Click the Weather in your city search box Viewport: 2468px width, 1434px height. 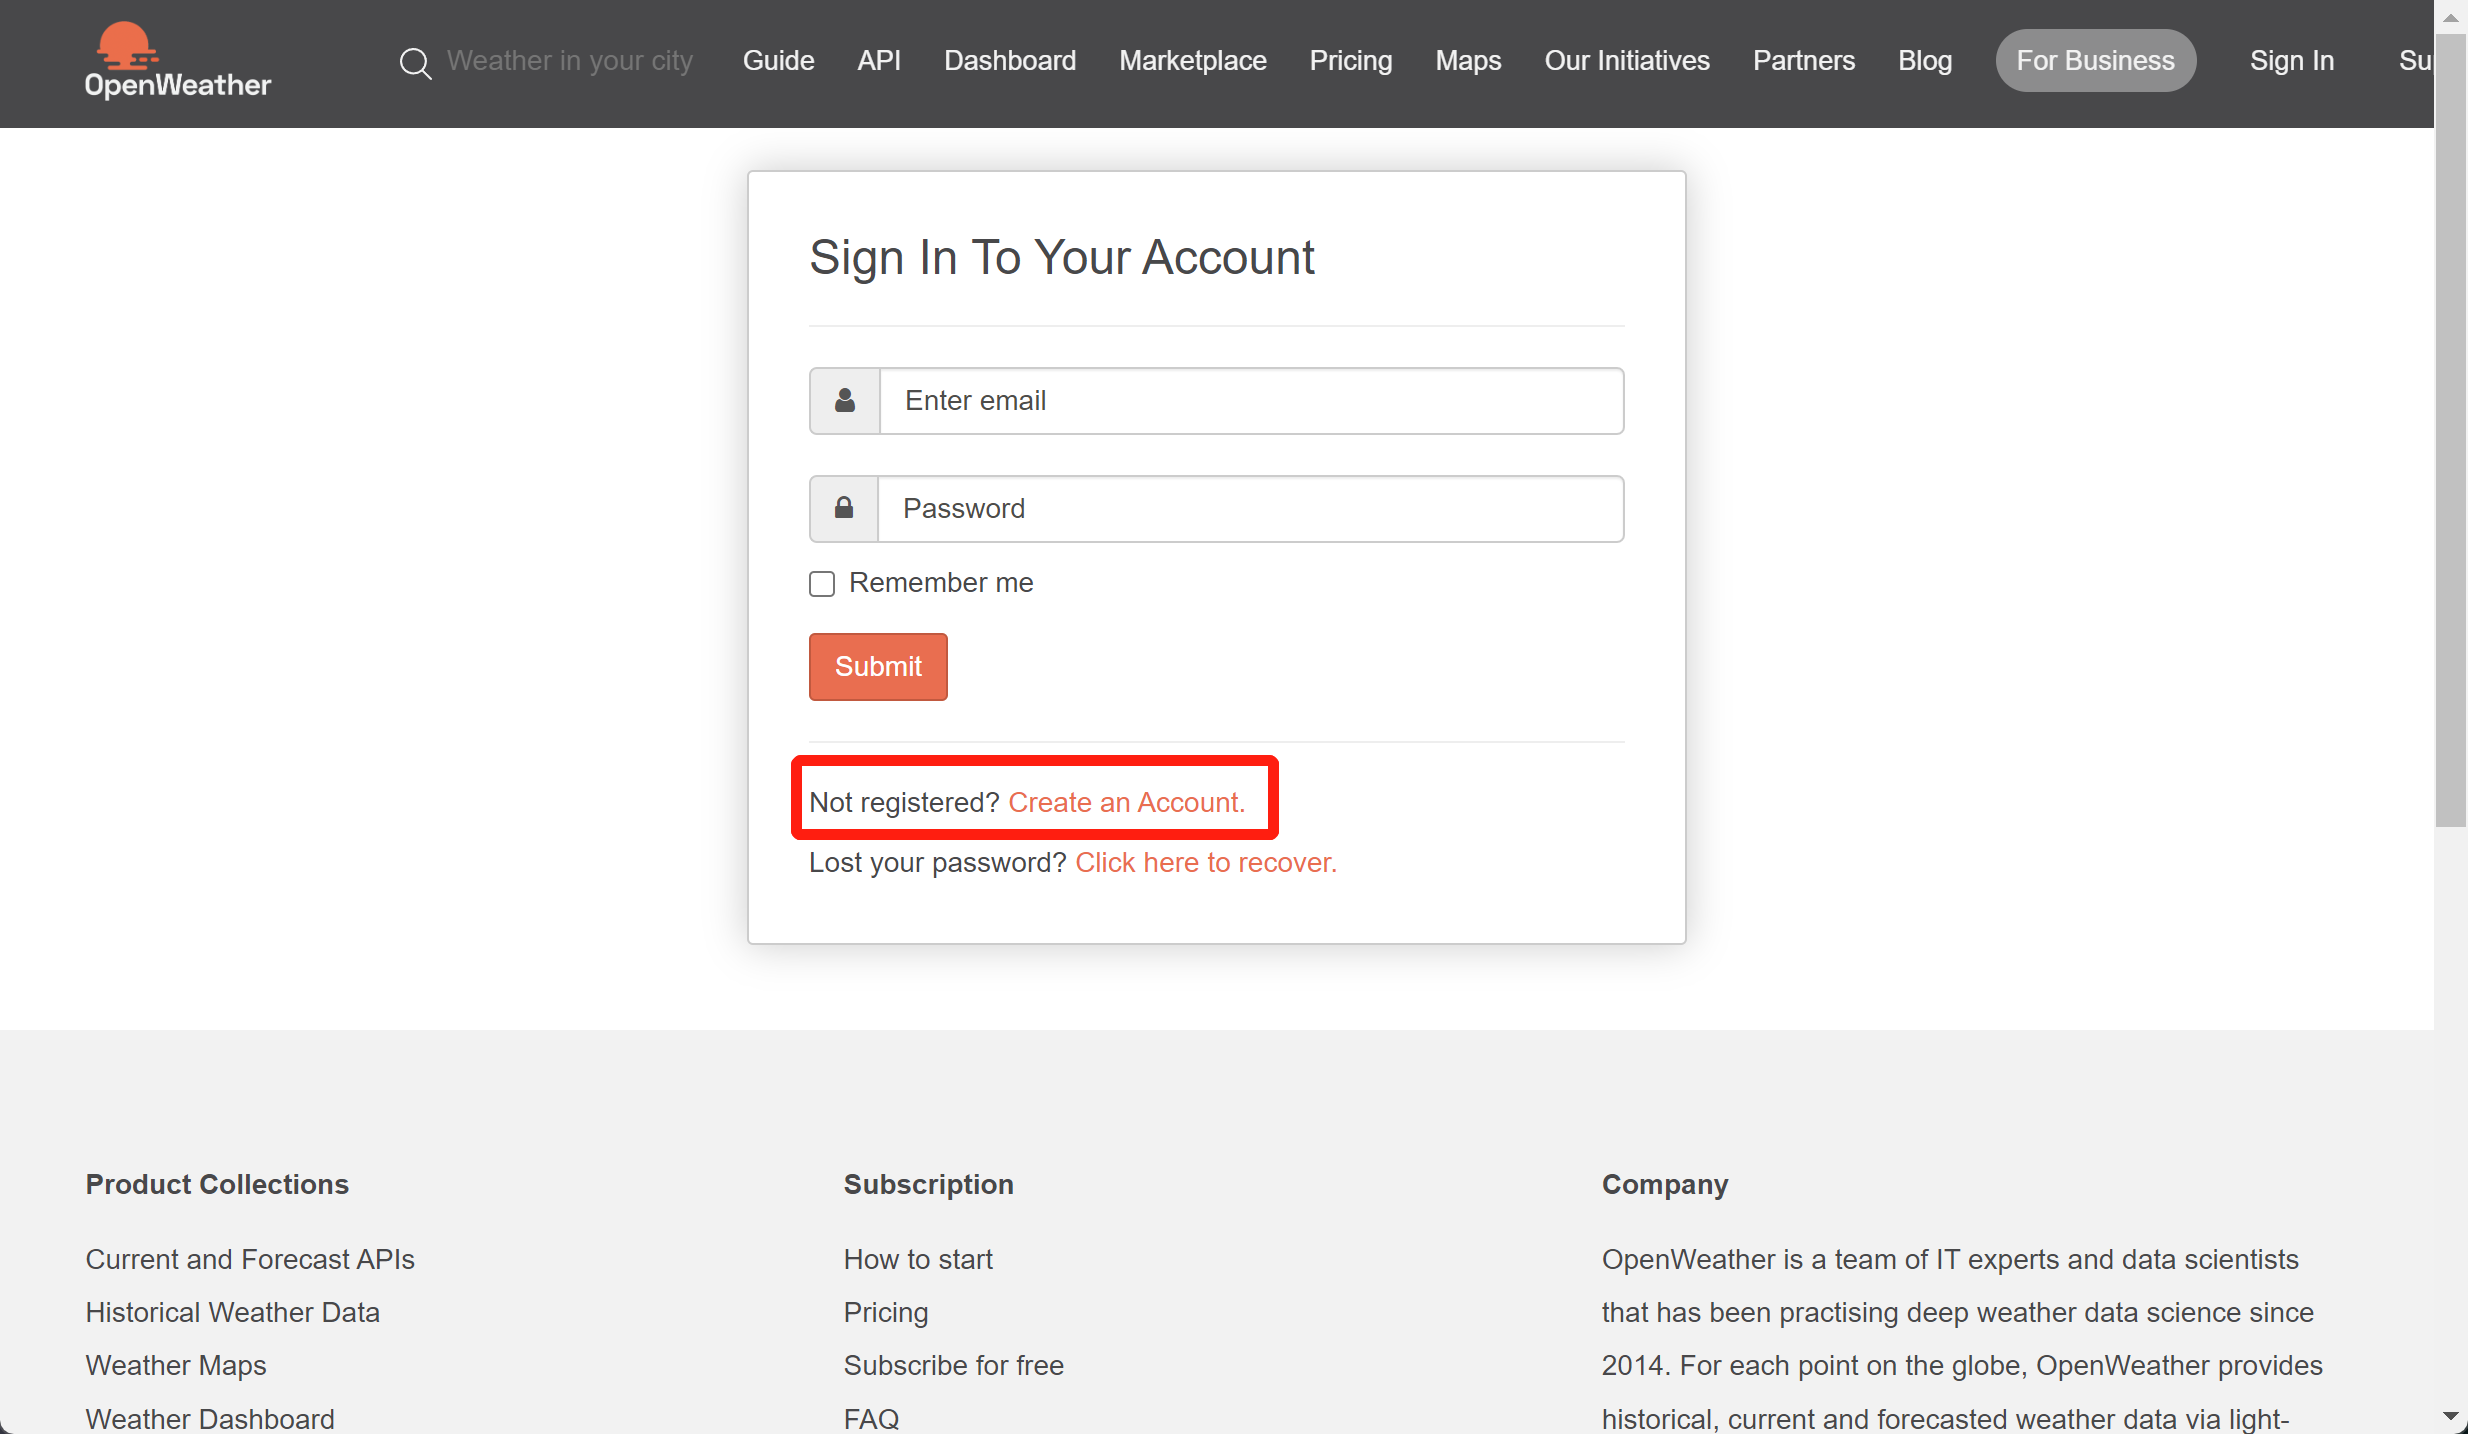tap(570, 61)
